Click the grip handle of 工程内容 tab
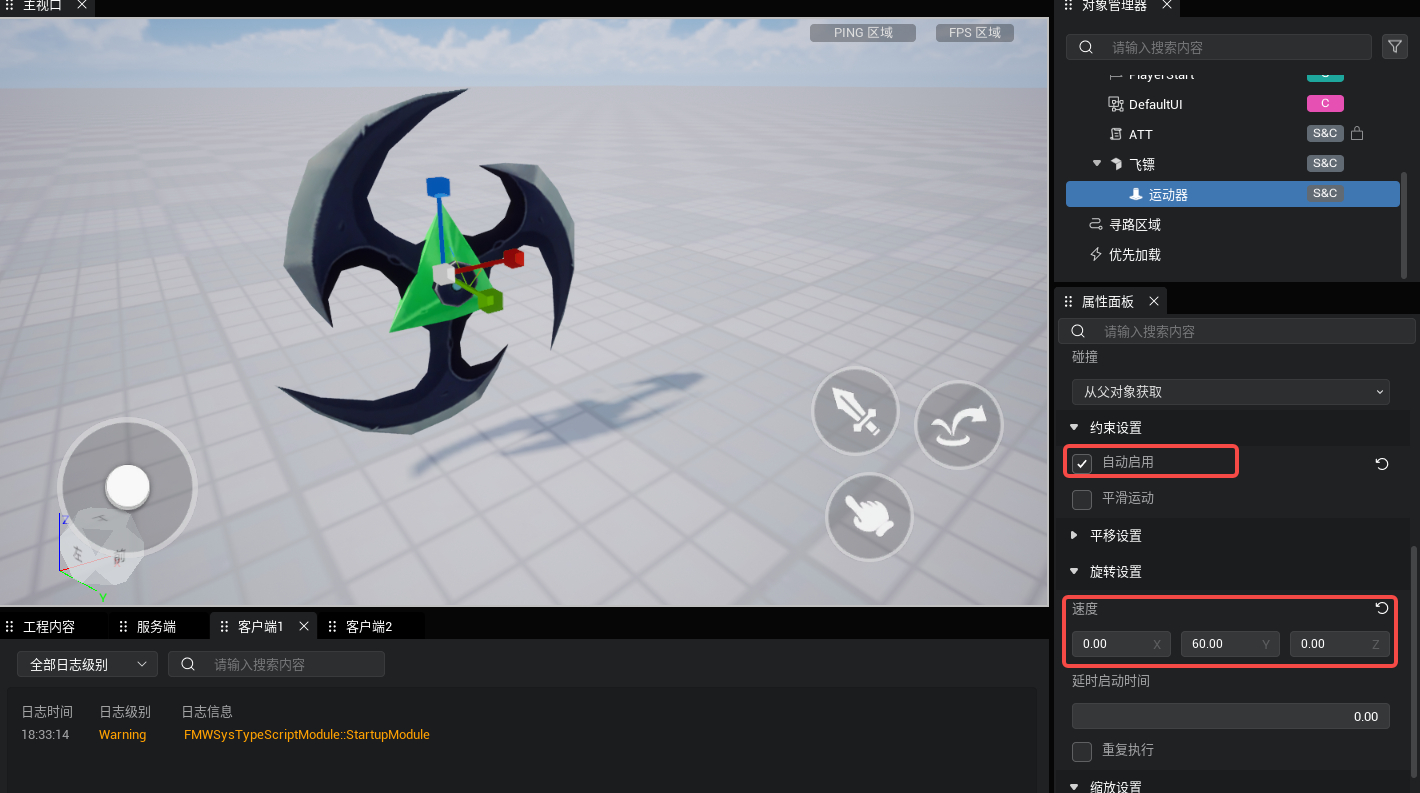 click(10, 627)
